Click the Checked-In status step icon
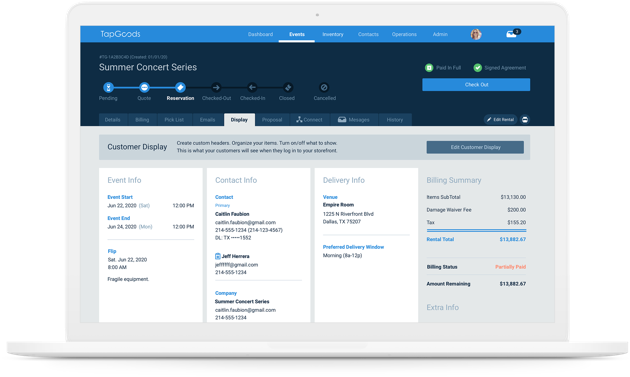 [252, 87]
